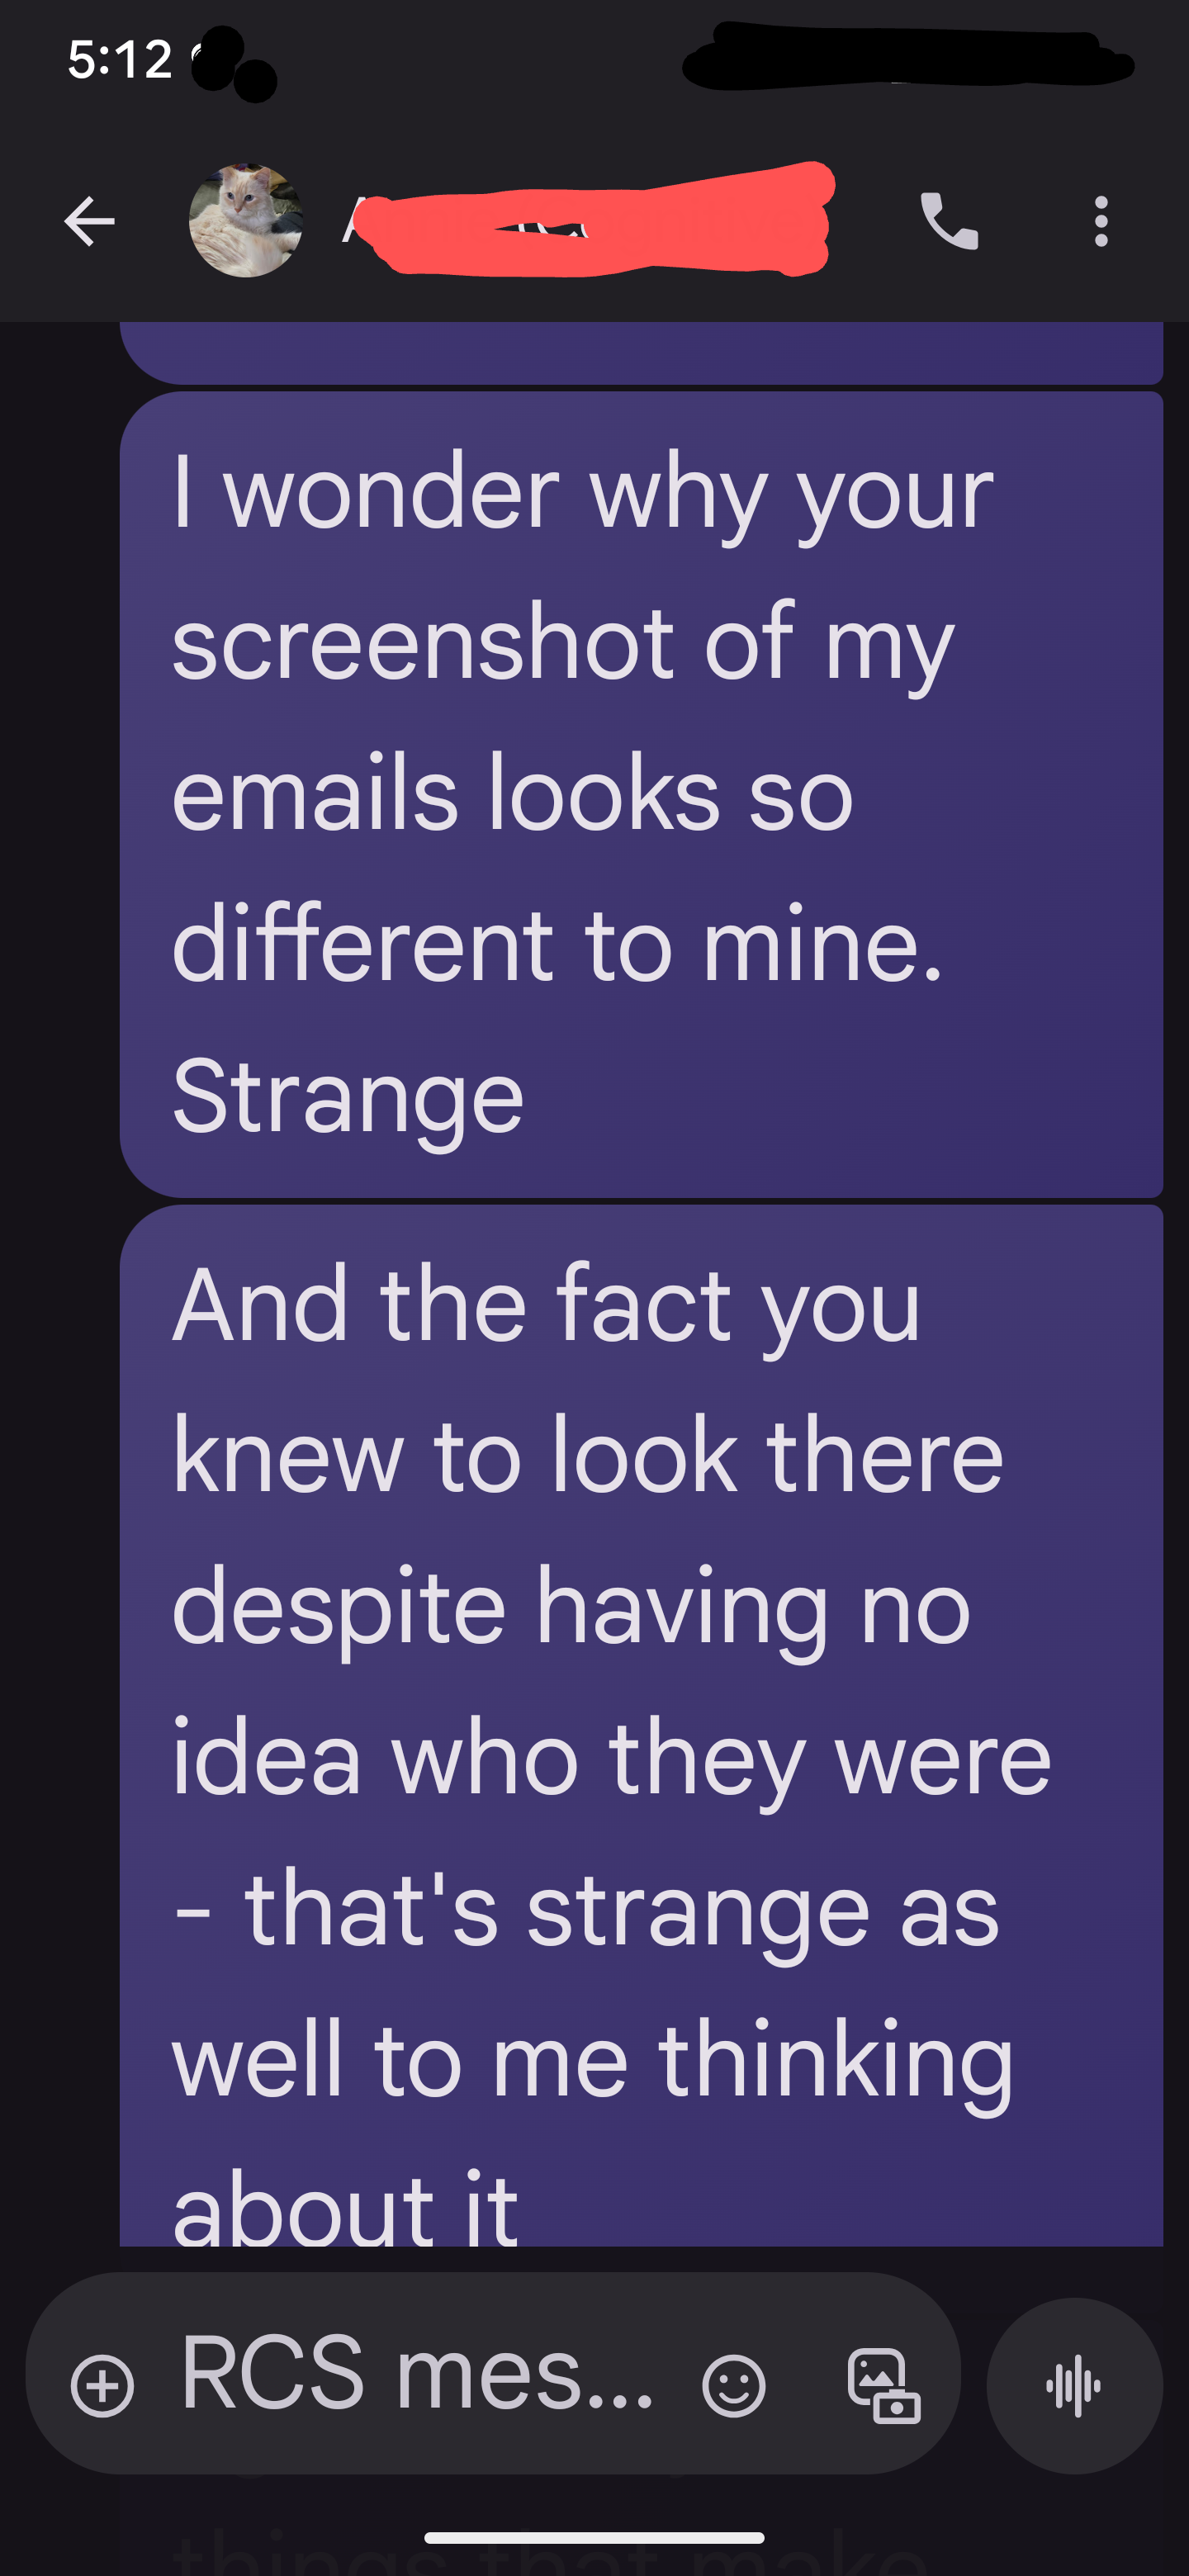Tap the blacked-out status icons at top right
The height and width of the screenshot is (2576, 1189).
pyautogui.click(x=908, y=58)
